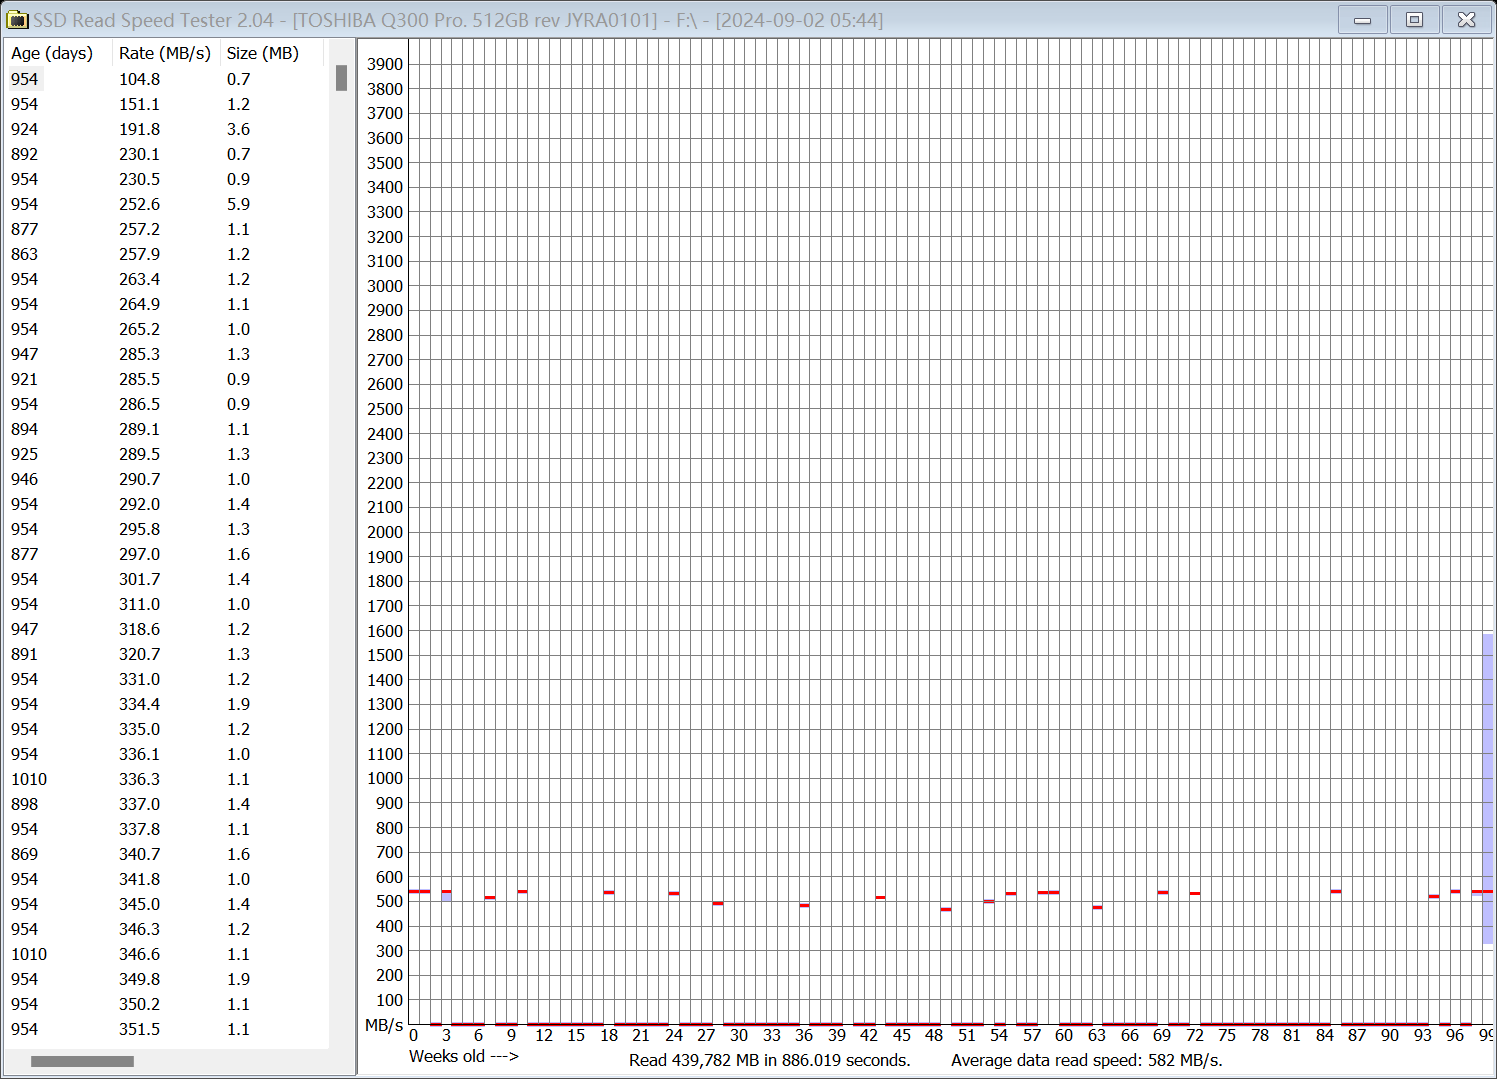The image size is (1497, 1079).
Task: Select the row with rate 286.5
Action: pyautogui.click(x=167, y=404)
